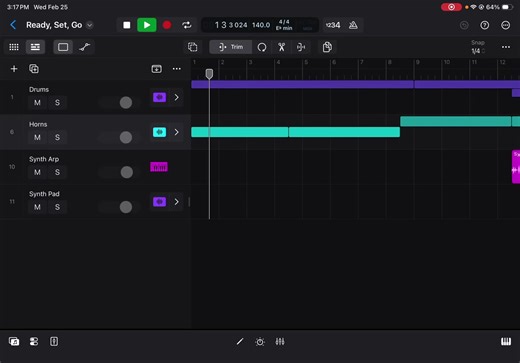Expand the Synth Pad track chevron
Image resolution: width=520 pixels, height=363 pixels.
tap(177, 202)
